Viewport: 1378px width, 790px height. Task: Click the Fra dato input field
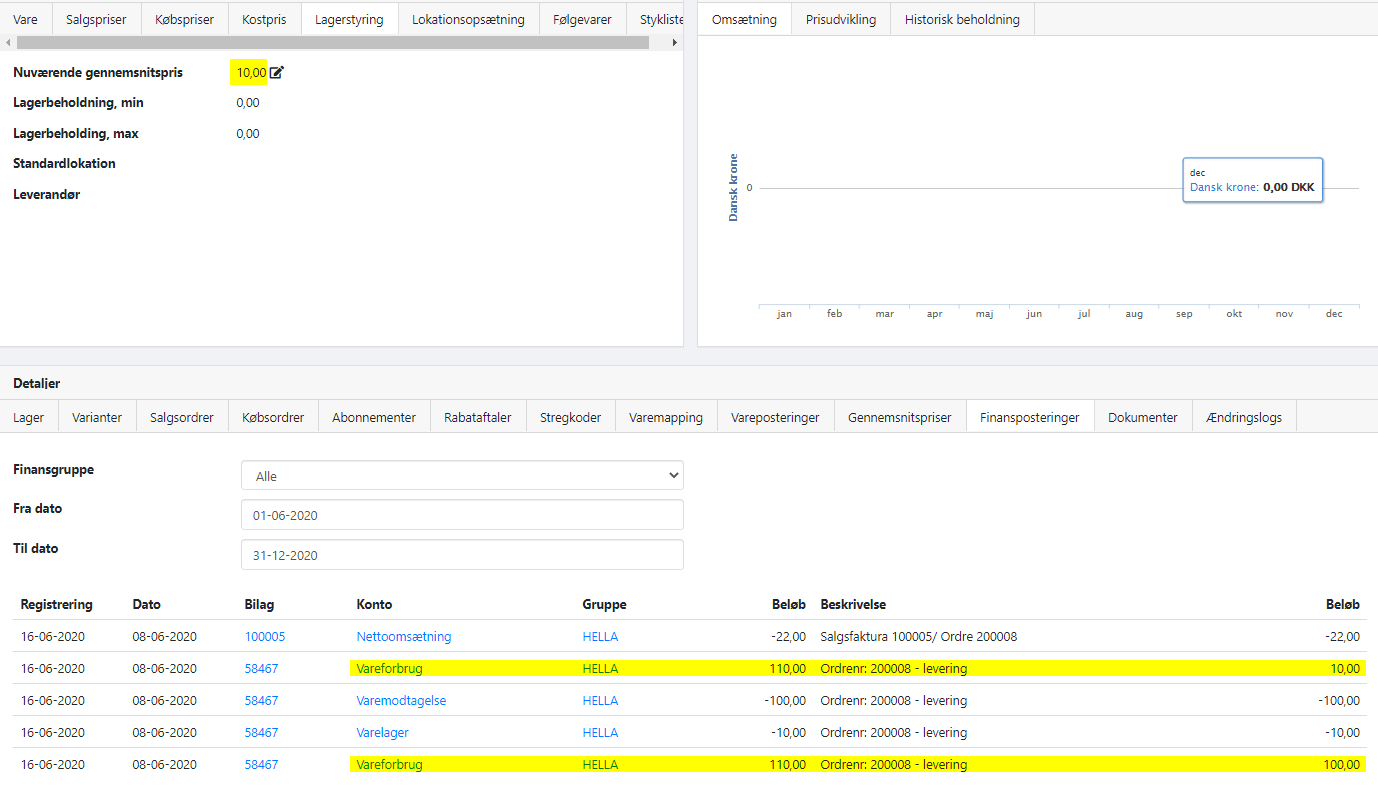coord(462,515)
